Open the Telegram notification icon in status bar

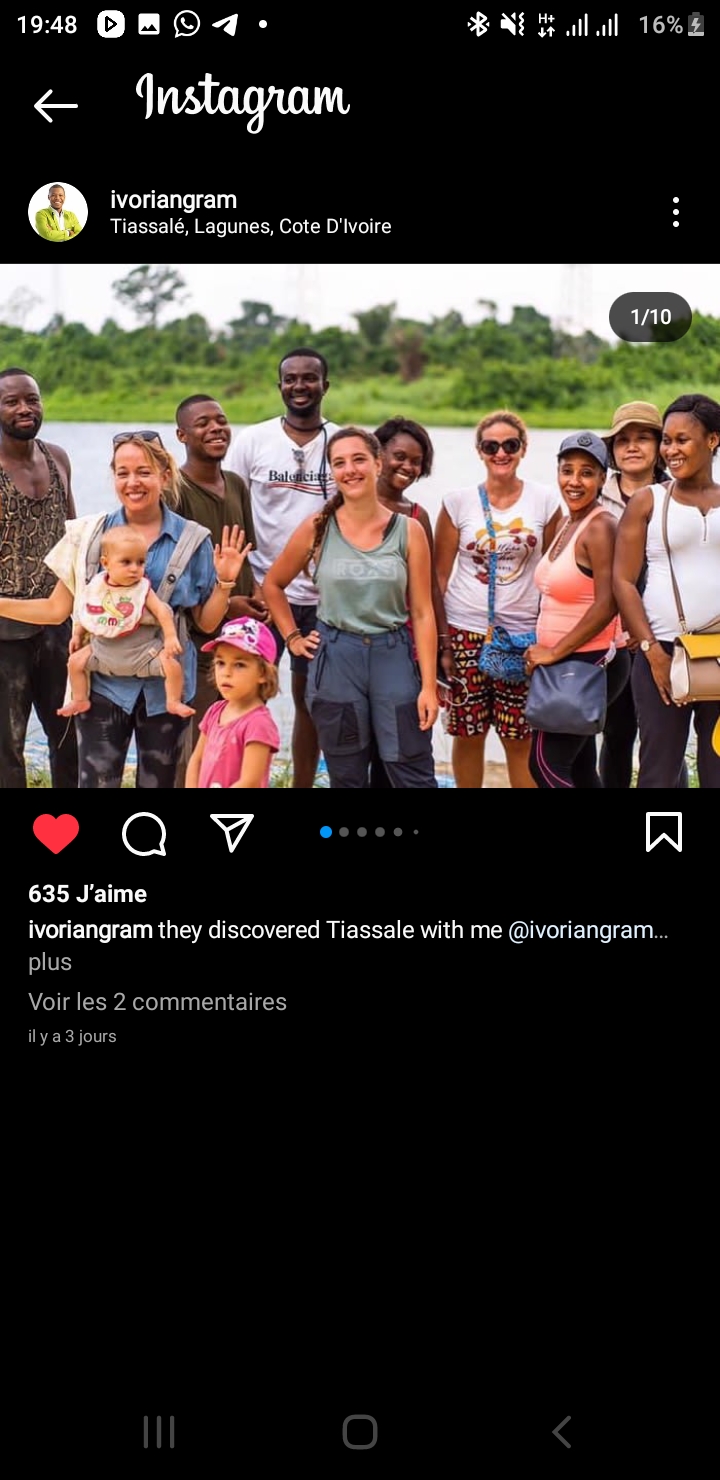pyautogui.click(x=225, y=25)
